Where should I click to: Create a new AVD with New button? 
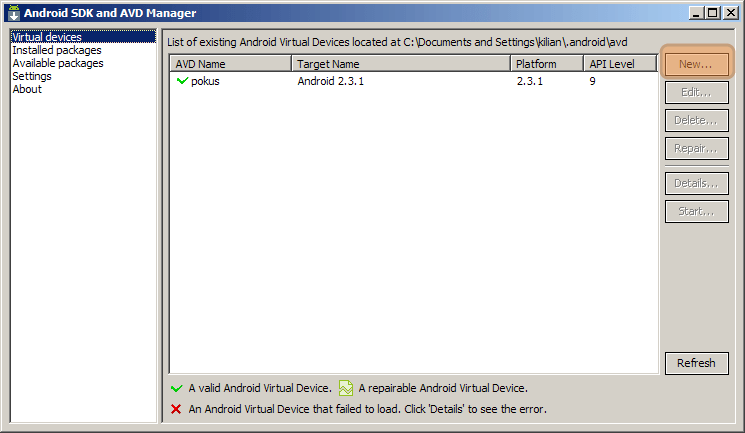pyautogui.click(x=697, y=64)
